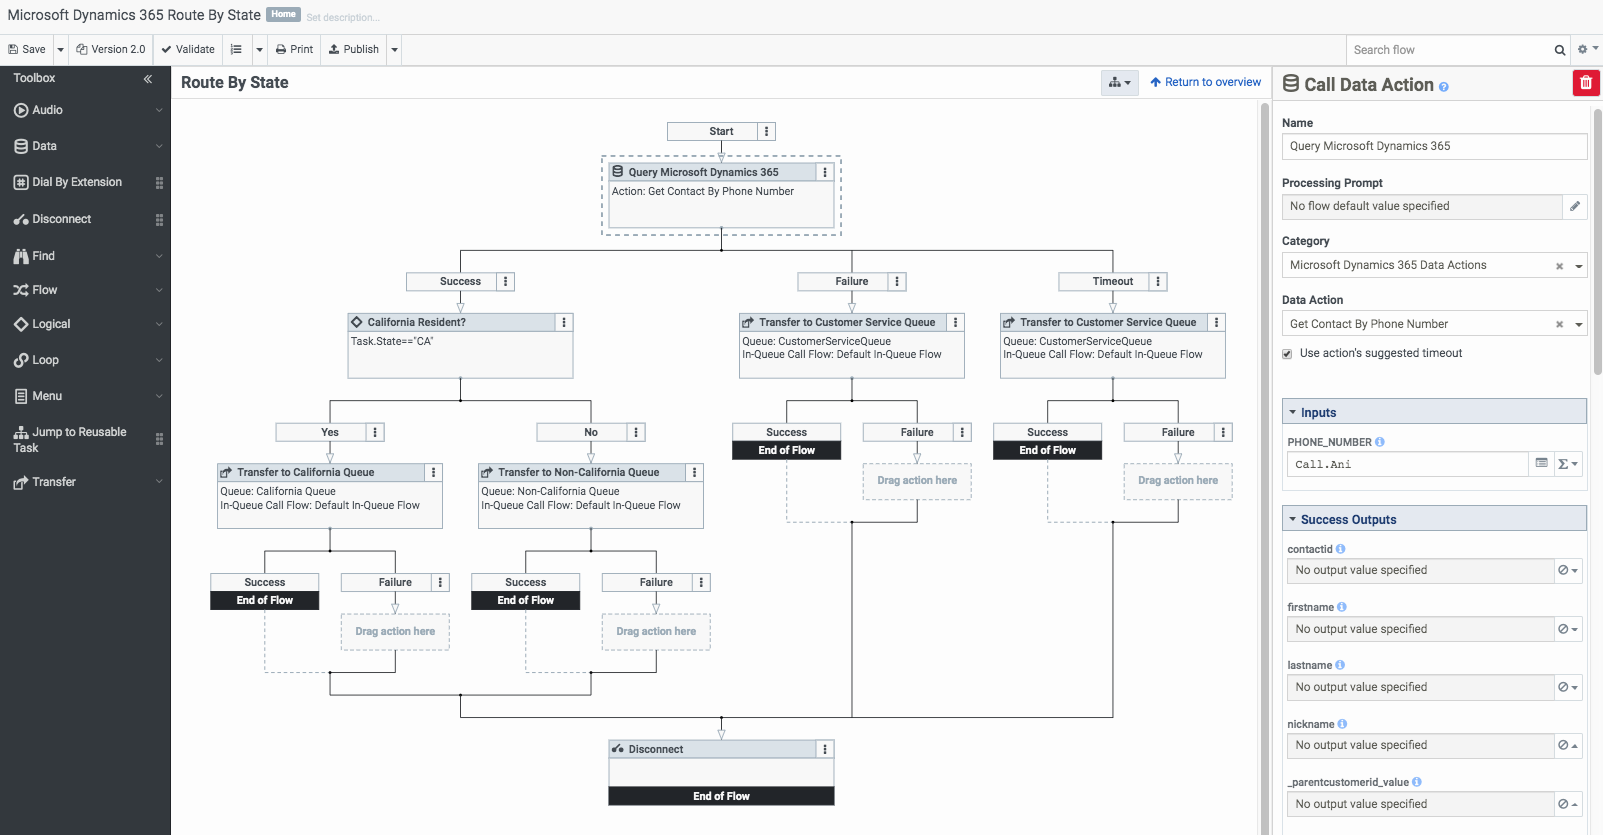Screen dimensions: 1603x835
Task: Open Query Microsoft Dynamics 365 node options
Action: coord(825,172)
